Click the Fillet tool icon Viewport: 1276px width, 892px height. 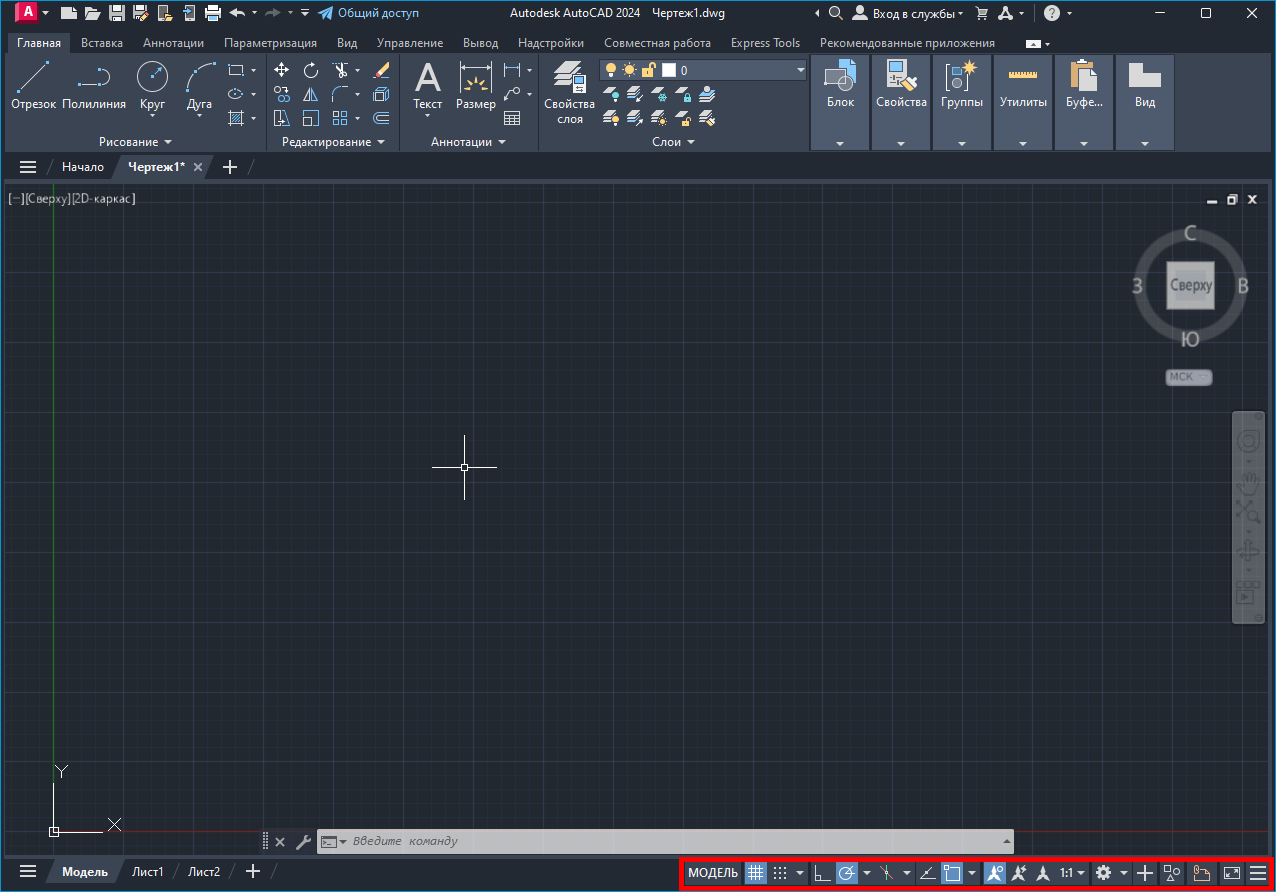tap(340, 94)
